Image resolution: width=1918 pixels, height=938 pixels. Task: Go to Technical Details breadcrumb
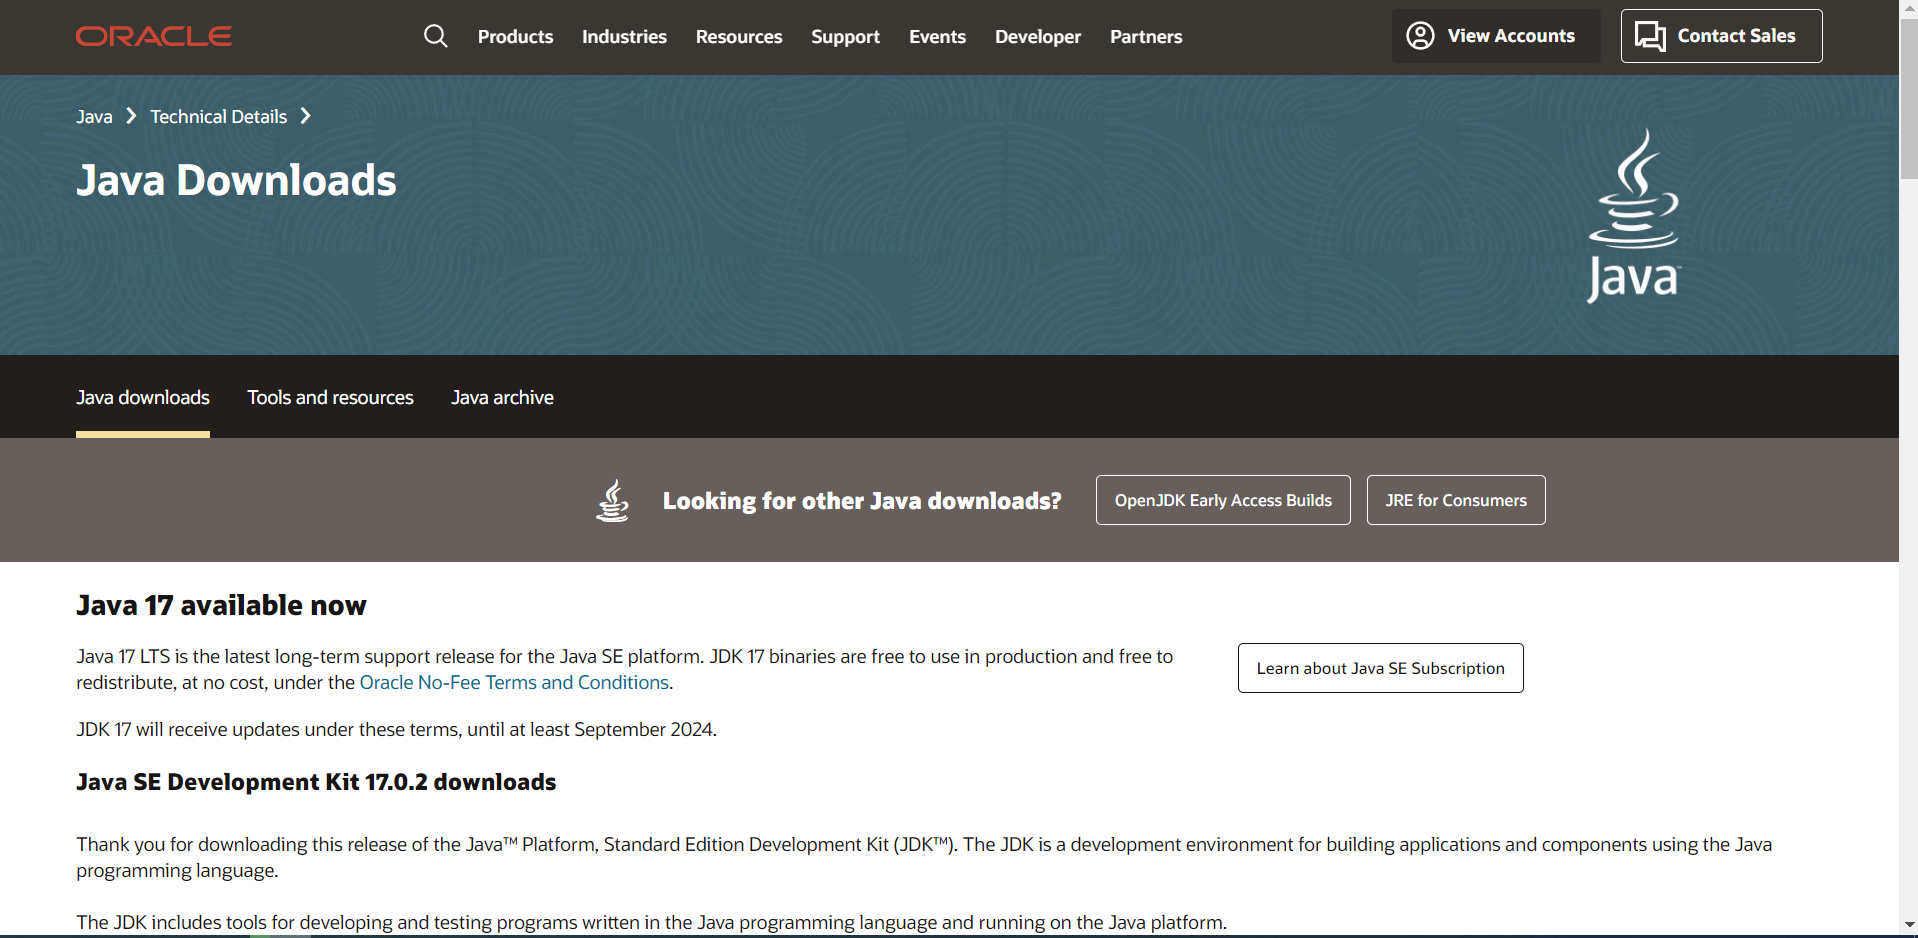tap(219, 117)
